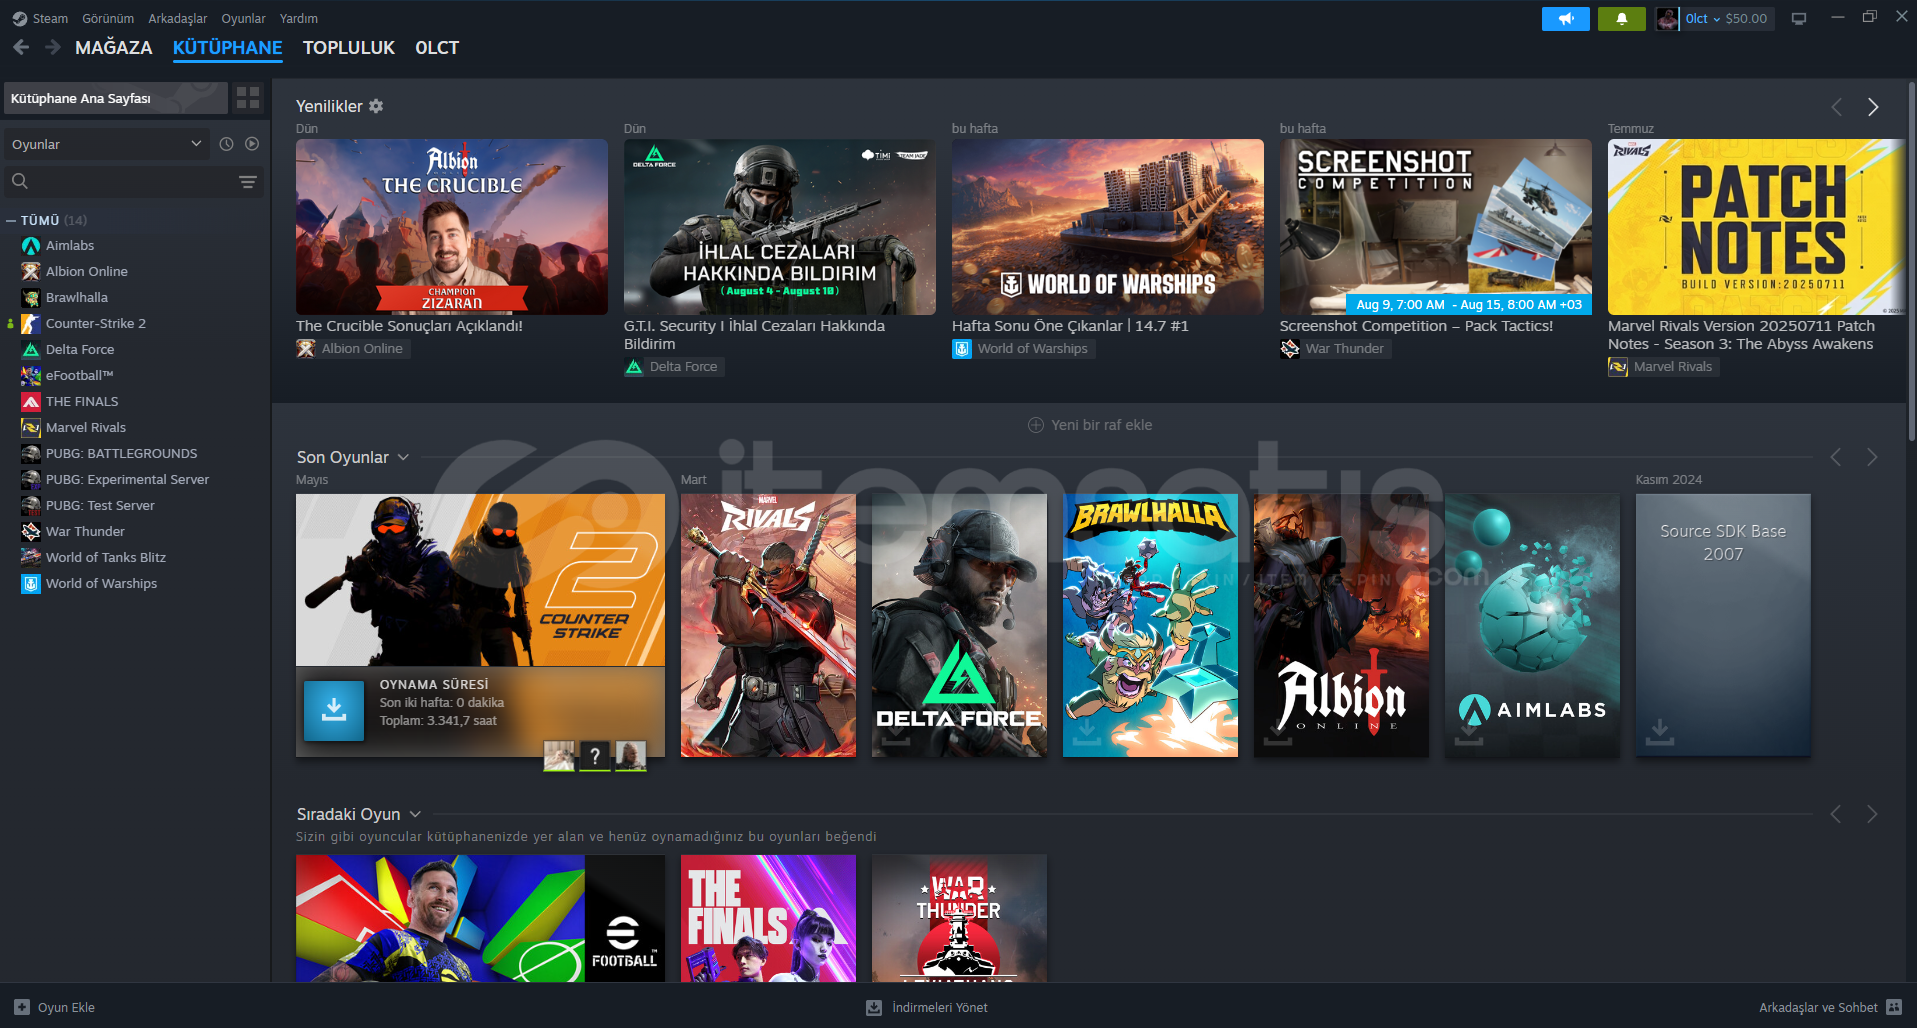Open the Yardım menu
The image size is (1917, 1028).
pyautogui.click(x=299, y=18)
